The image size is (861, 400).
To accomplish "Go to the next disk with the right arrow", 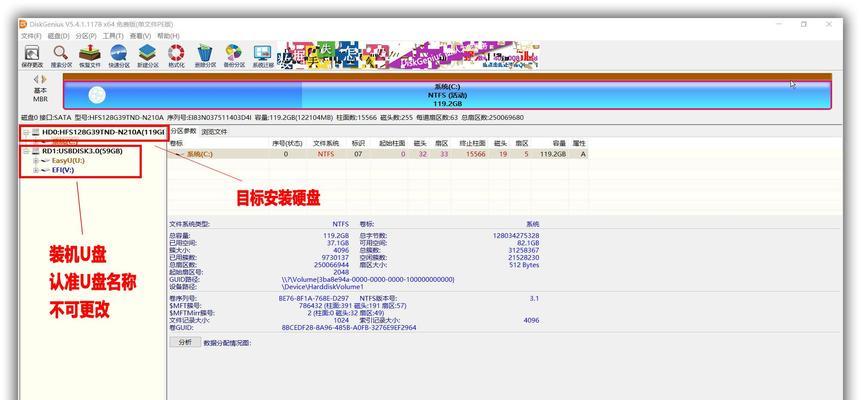I will coord(44,80).
